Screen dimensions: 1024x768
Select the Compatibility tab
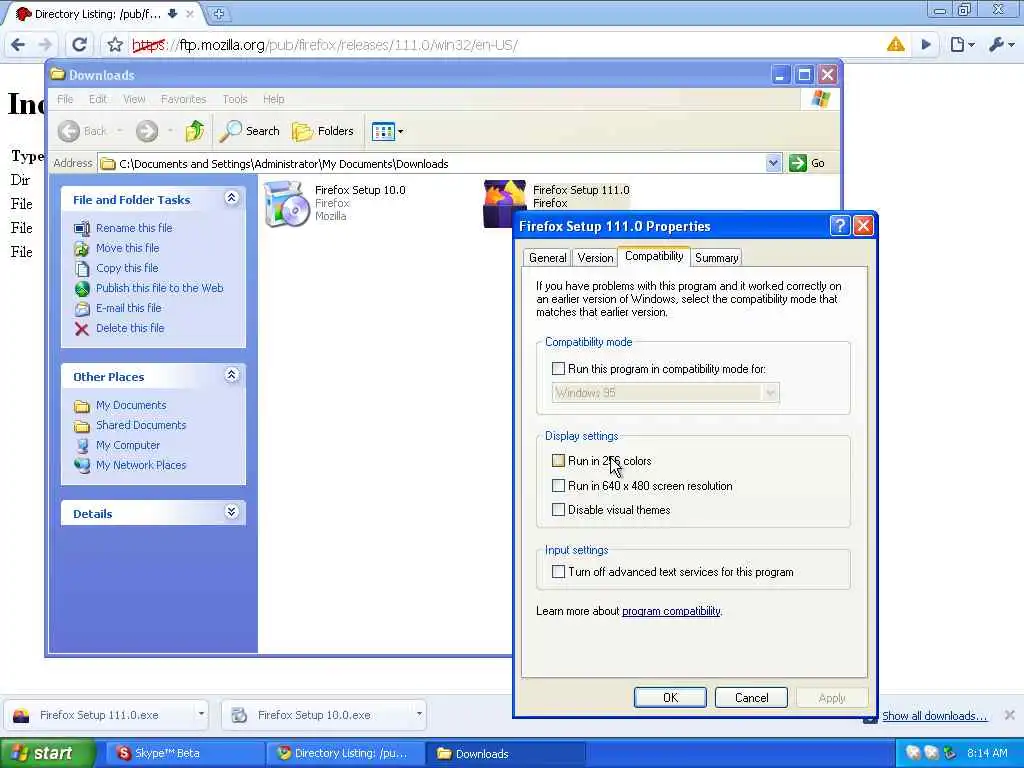tap(654, 256)
